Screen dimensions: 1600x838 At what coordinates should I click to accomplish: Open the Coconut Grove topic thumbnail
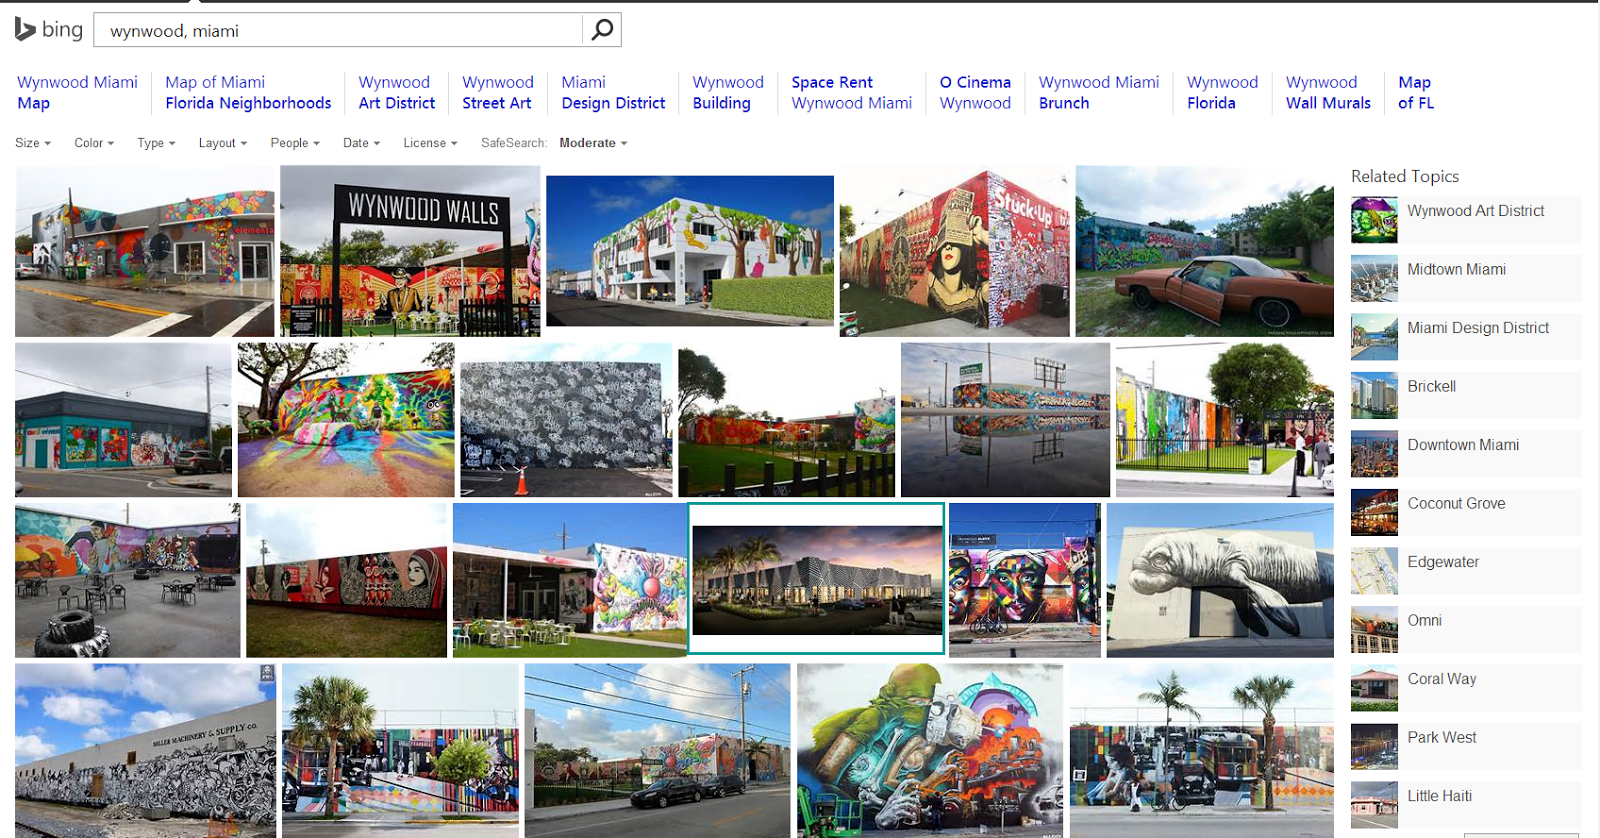pyautogui.click(x=1374, y=512)
